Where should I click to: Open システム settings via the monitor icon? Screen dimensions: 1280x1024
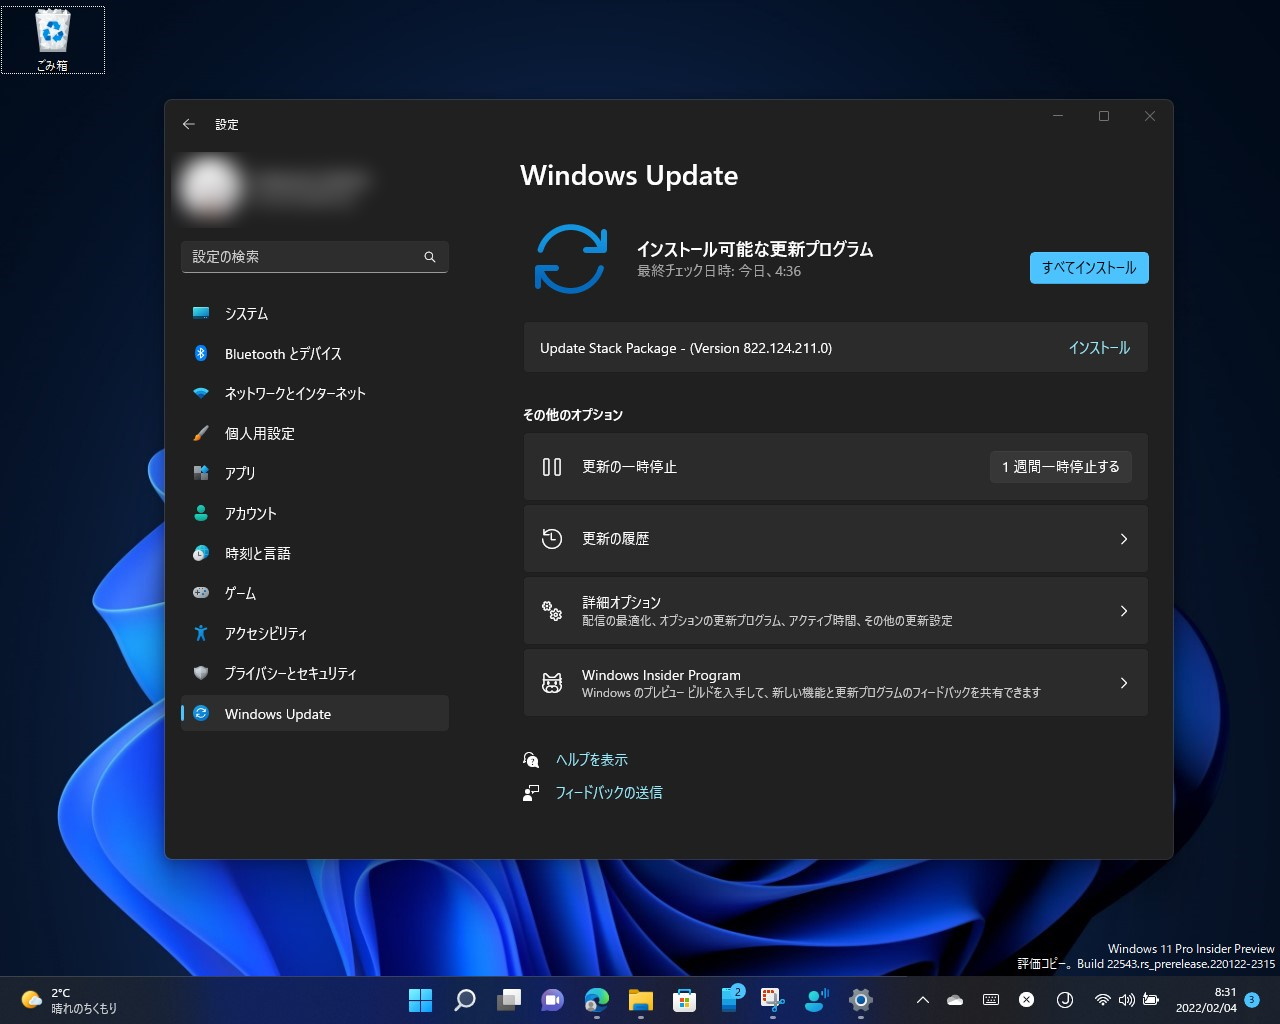point(201,313)
